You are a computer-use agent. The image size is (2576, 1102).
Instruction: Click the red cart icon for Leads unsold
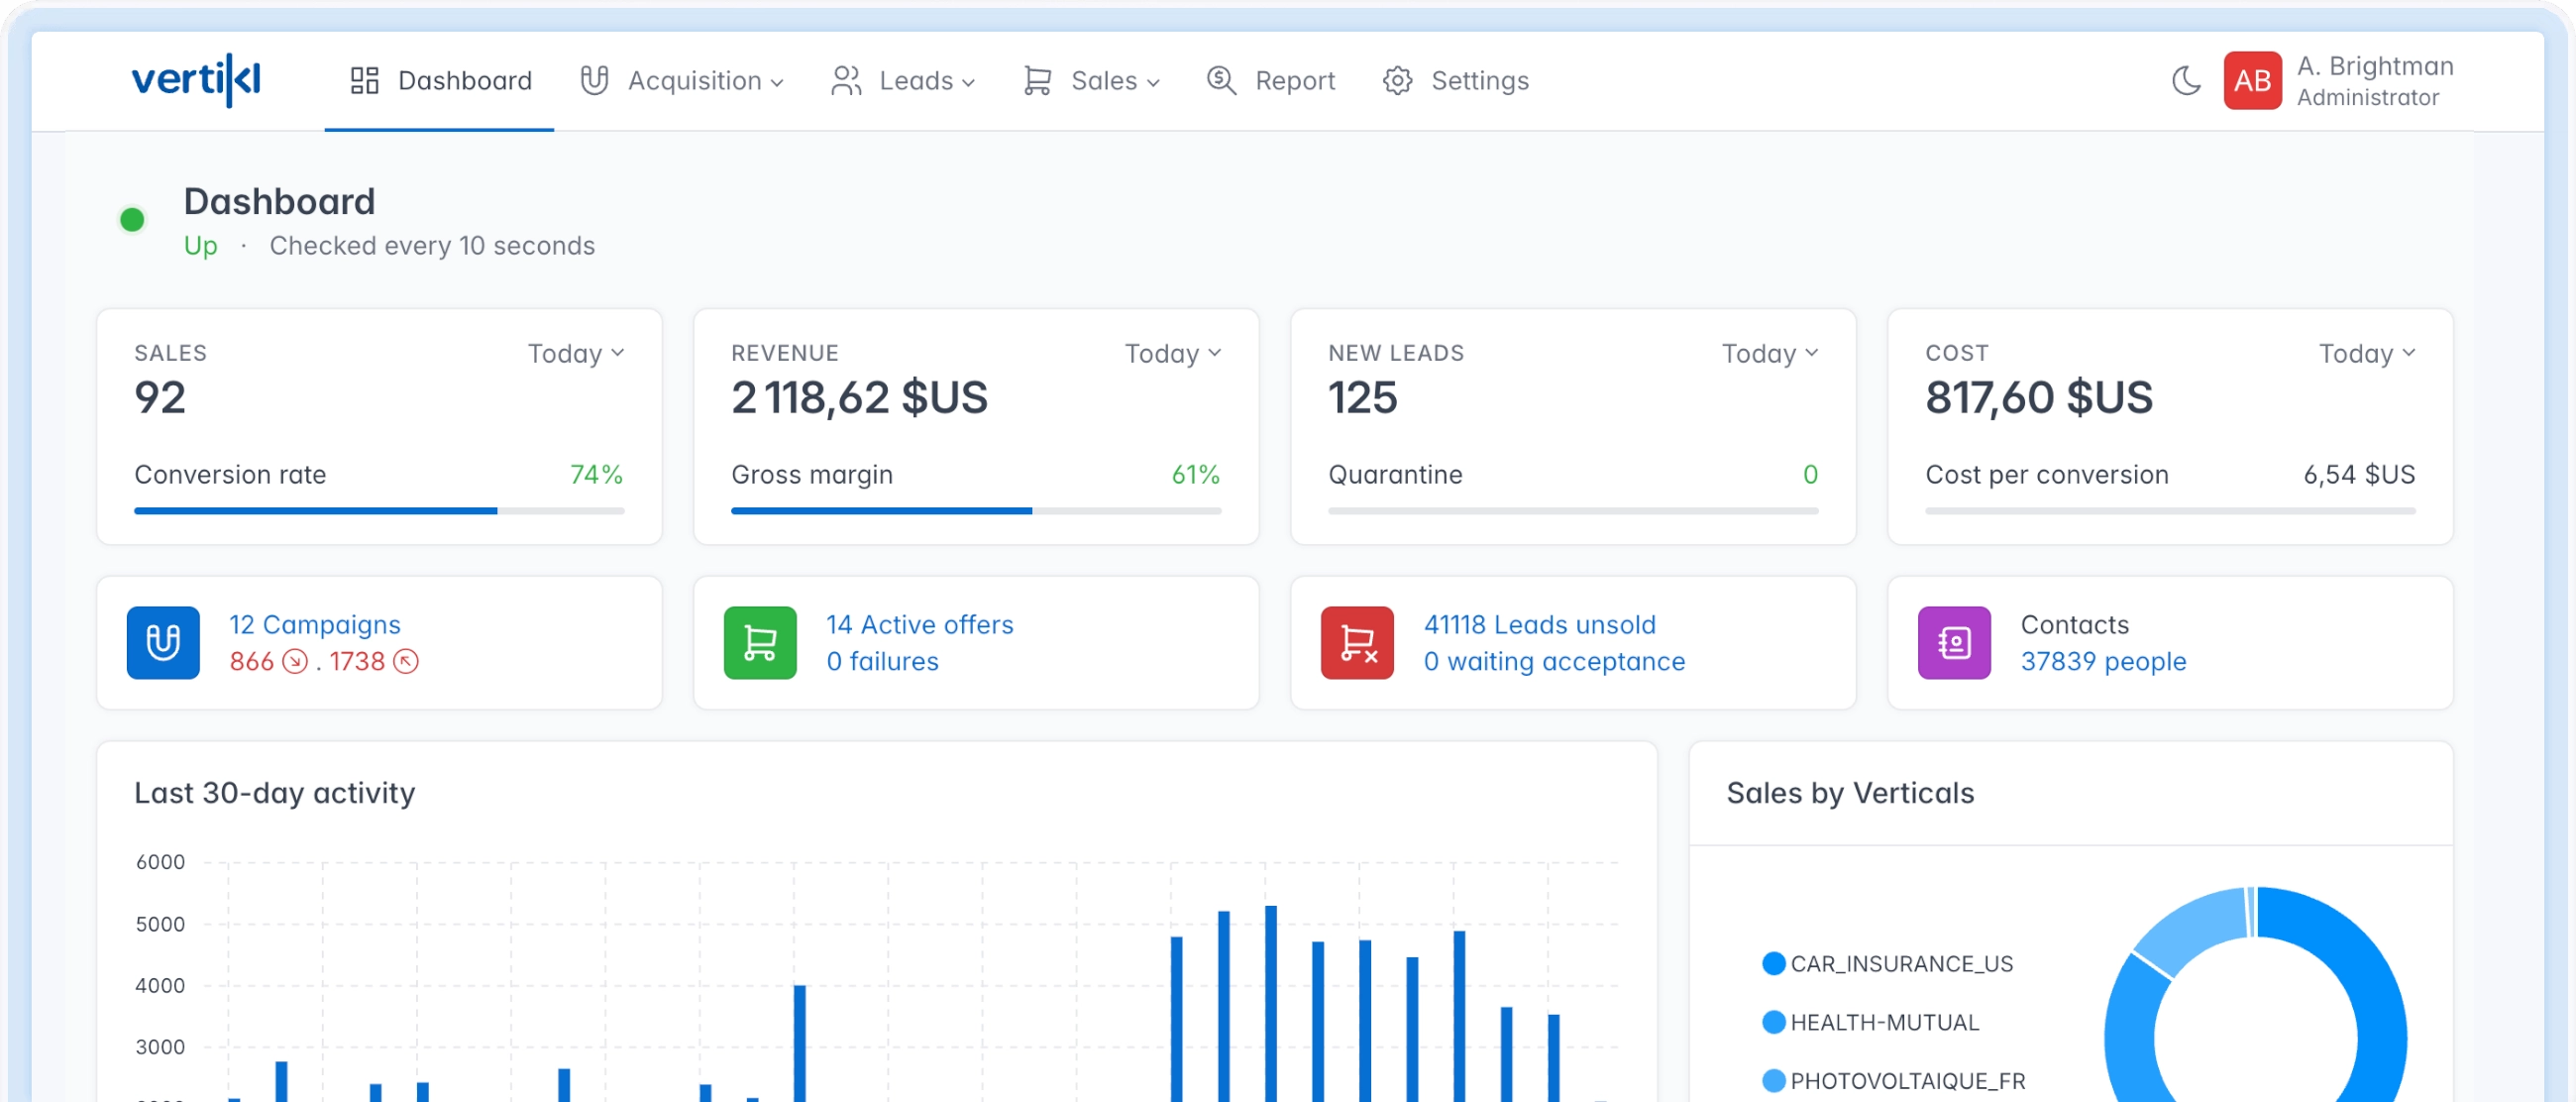tap(1357, 642)
